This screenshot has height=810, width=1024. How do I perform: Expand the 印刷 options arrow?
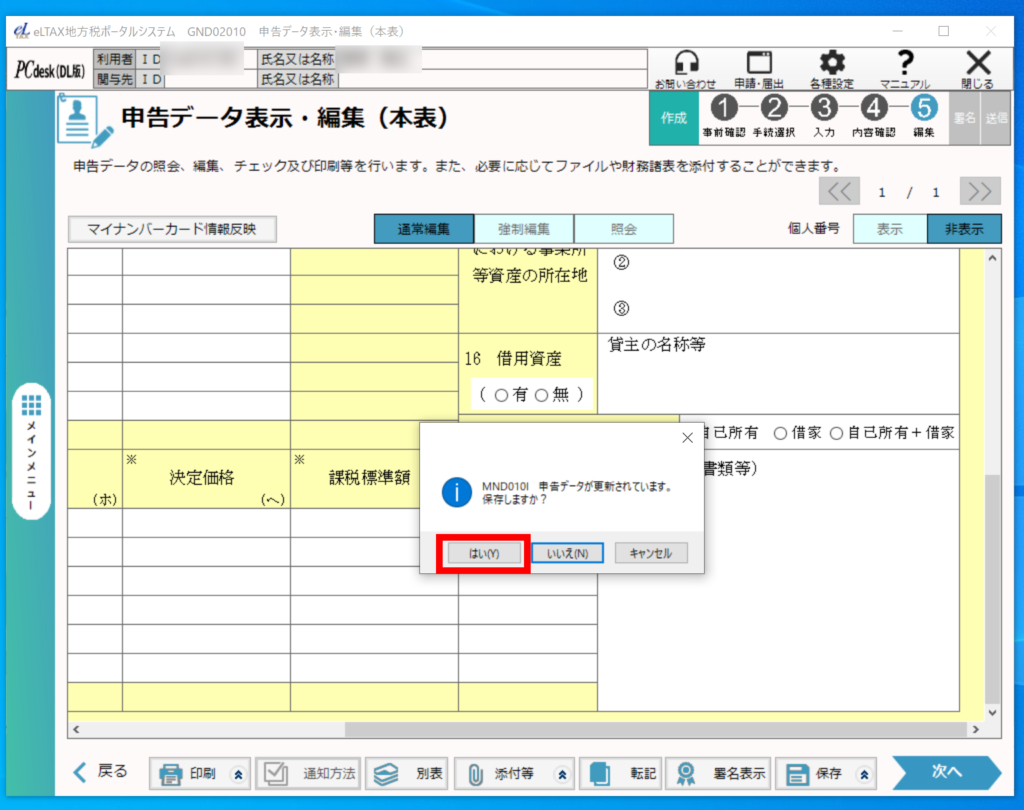(x=238, y=774)
